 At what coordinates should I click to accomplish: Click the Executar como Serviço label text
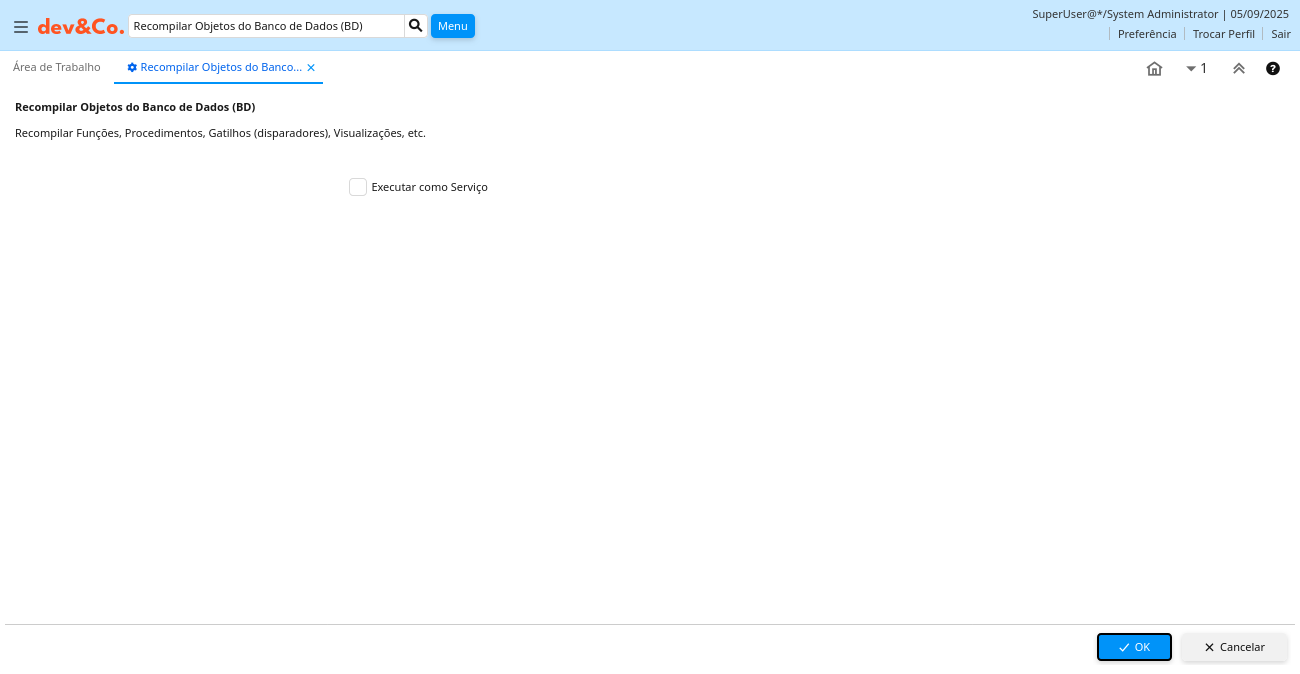[429, 187]
